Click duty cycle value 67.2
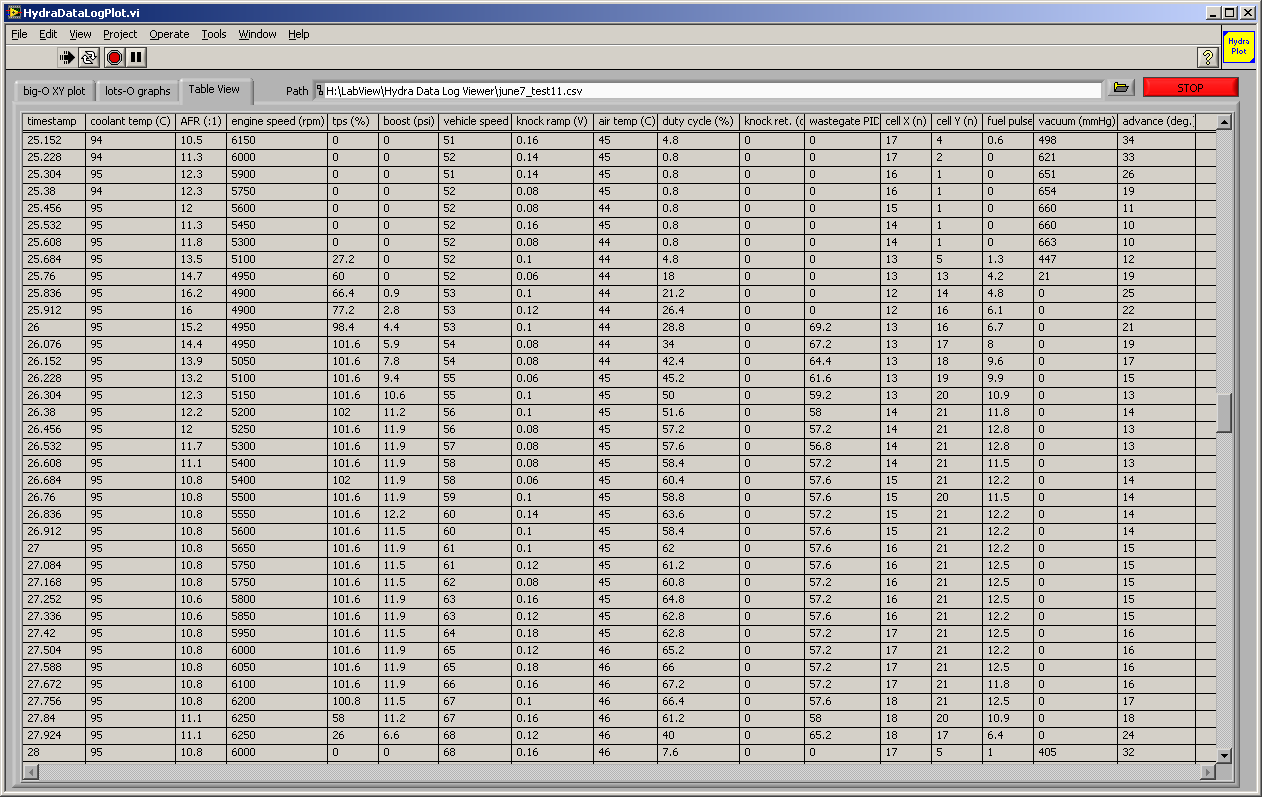Image resolution: width=1262 pixels, height=797 pixels. tap(700, 684)
